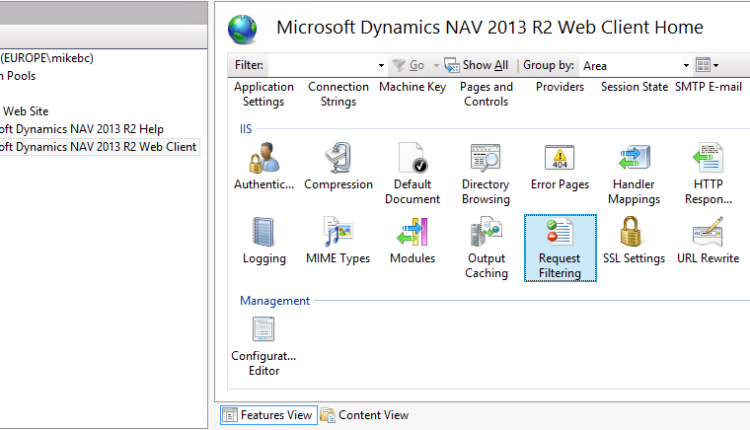Switch to the Content View tab
The image size is (750, 430).
tap(365, 415)
